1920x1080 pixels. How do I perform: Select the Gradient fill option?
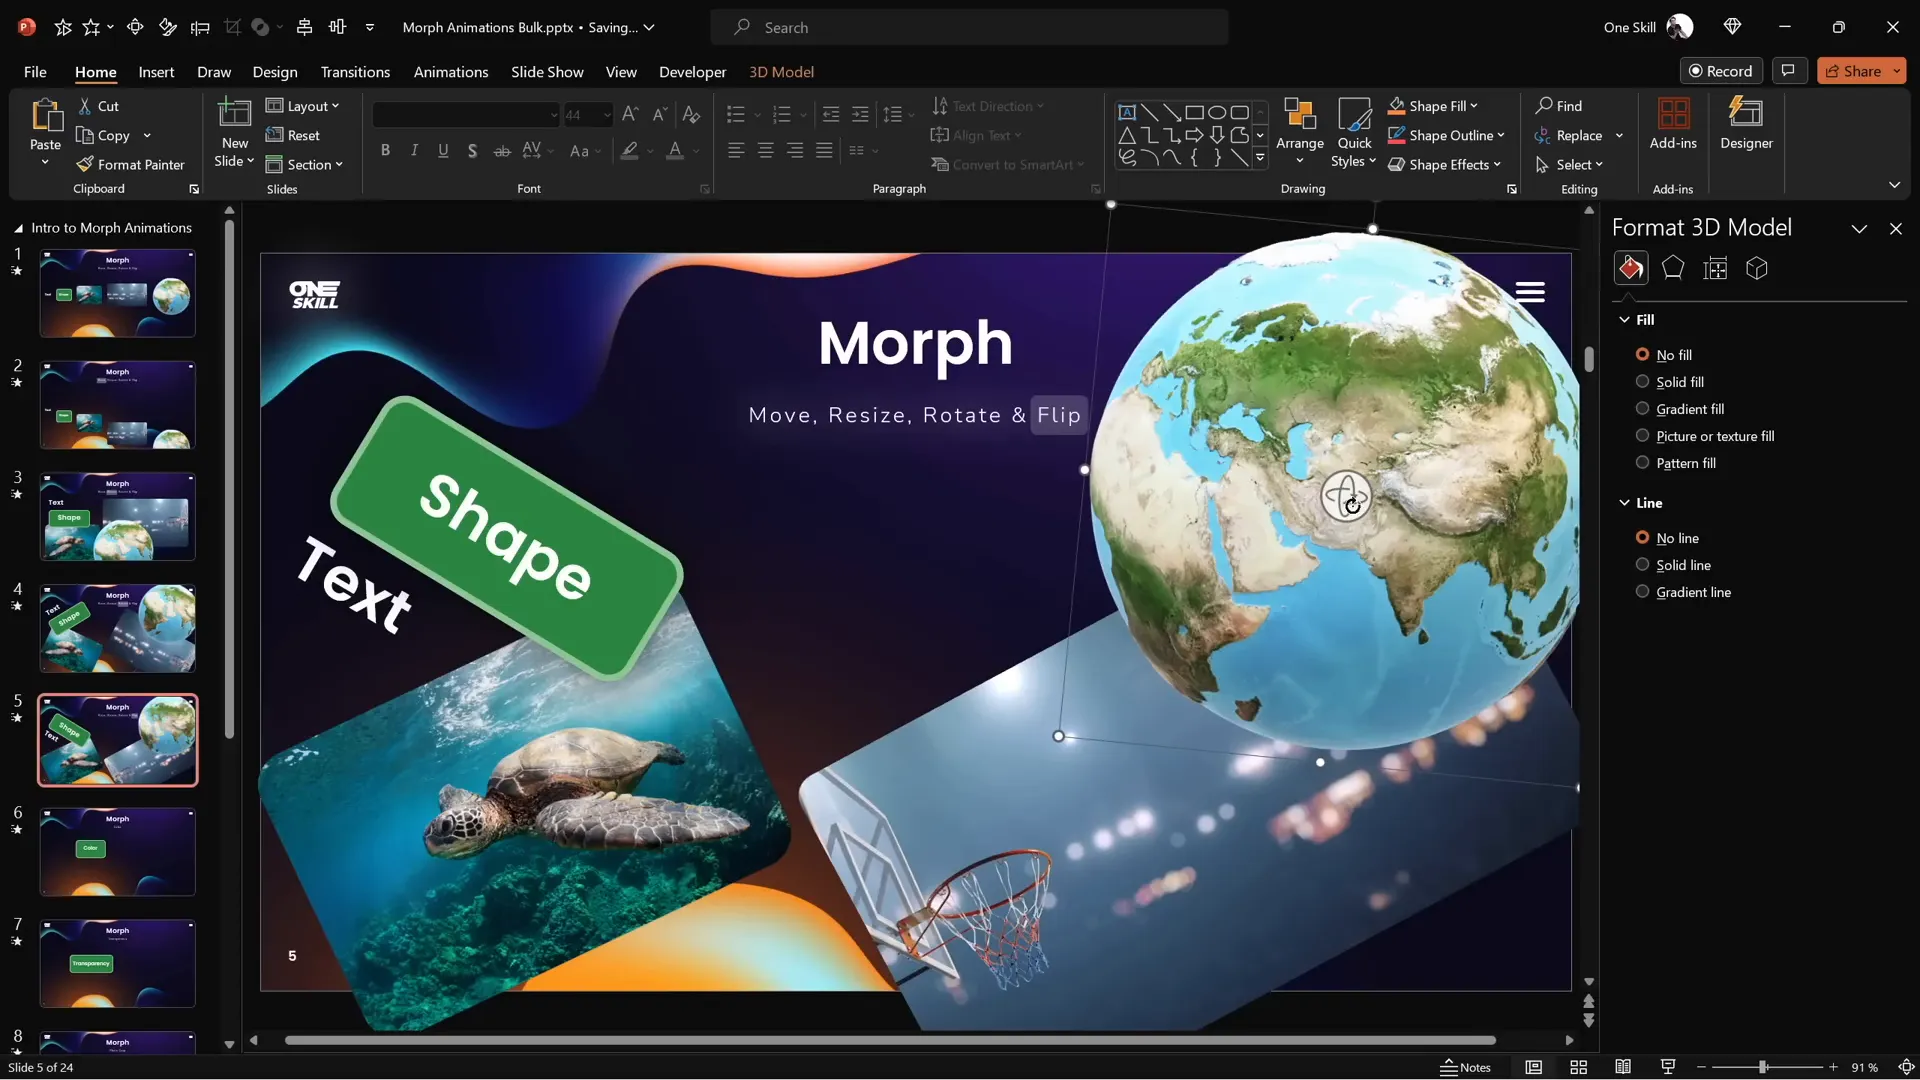coord(1680,409)
